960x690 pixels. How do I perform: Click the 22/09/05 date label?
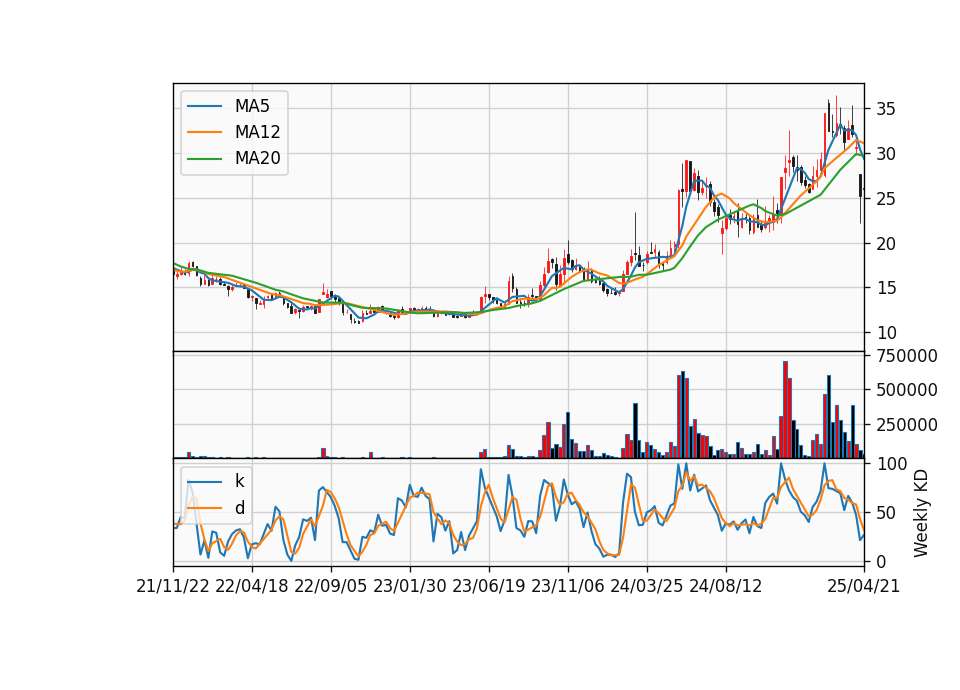[x=331, y=587]
